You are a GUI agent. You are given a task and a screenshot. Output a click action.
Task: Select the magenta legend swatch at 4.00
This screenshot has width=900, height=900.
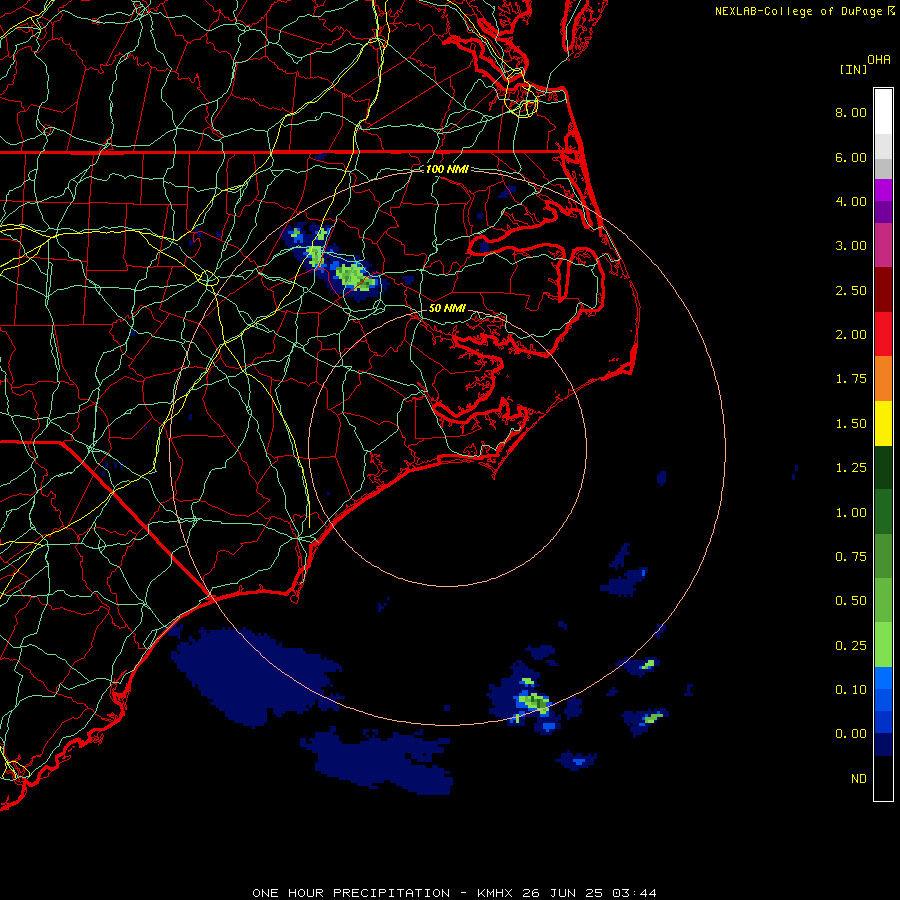point(883,191)
